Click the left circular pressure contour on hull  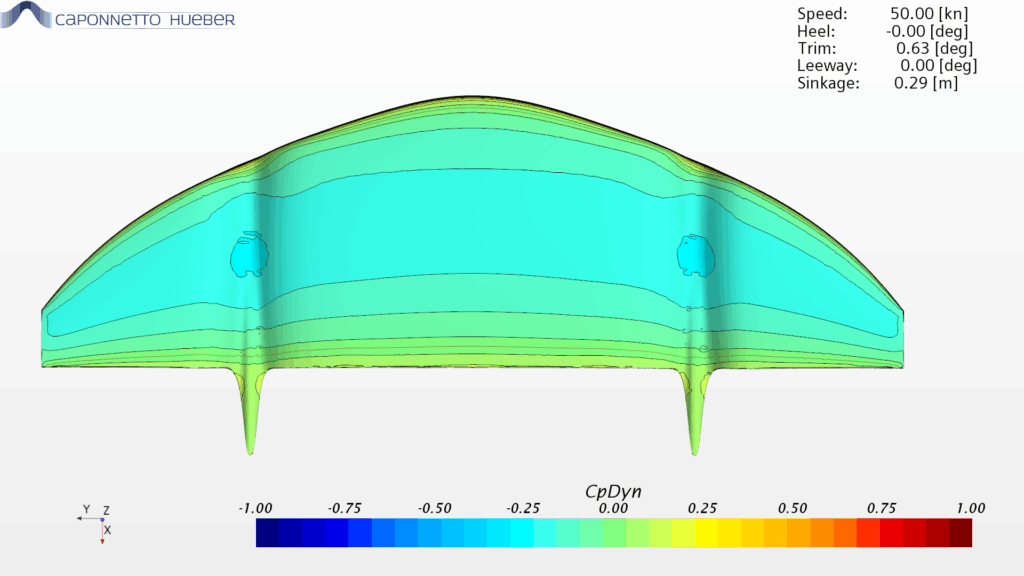coord(248,255)
